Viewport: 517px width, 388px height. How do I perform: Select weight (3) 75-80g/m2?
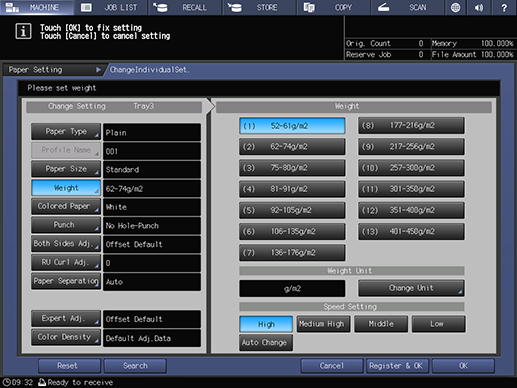292,168
